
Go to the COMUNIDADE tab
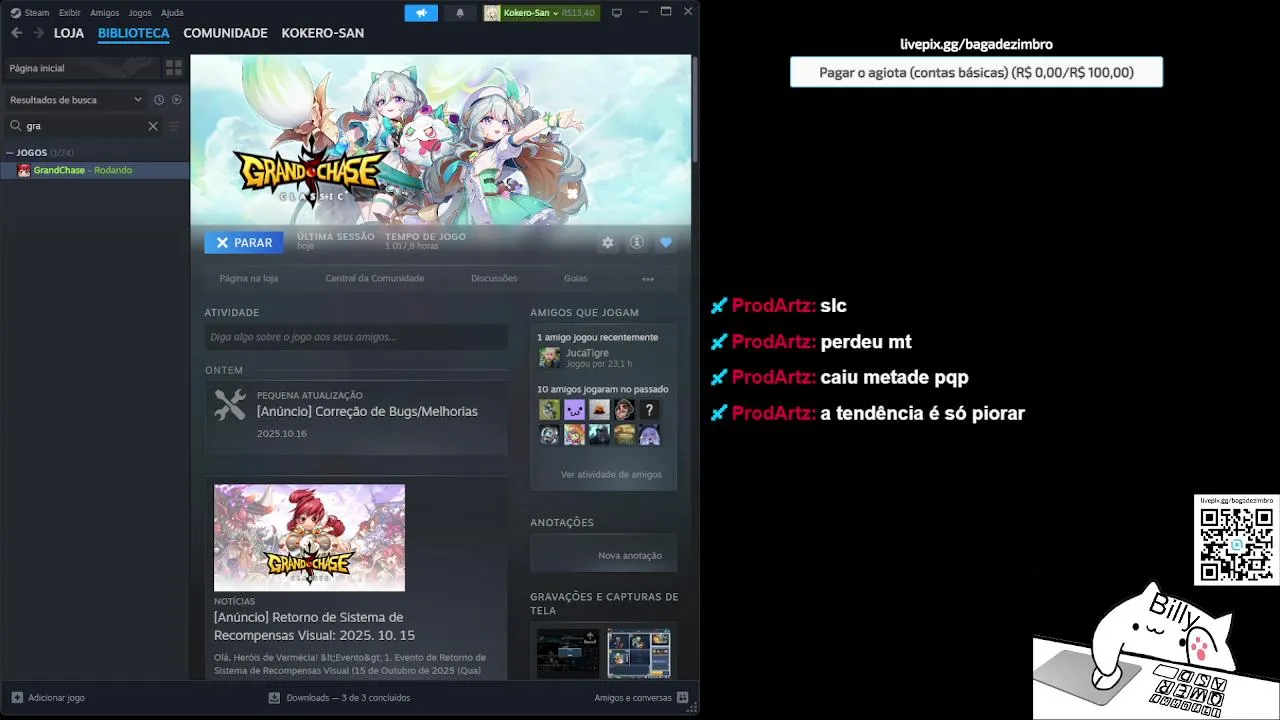pos(225,33)
